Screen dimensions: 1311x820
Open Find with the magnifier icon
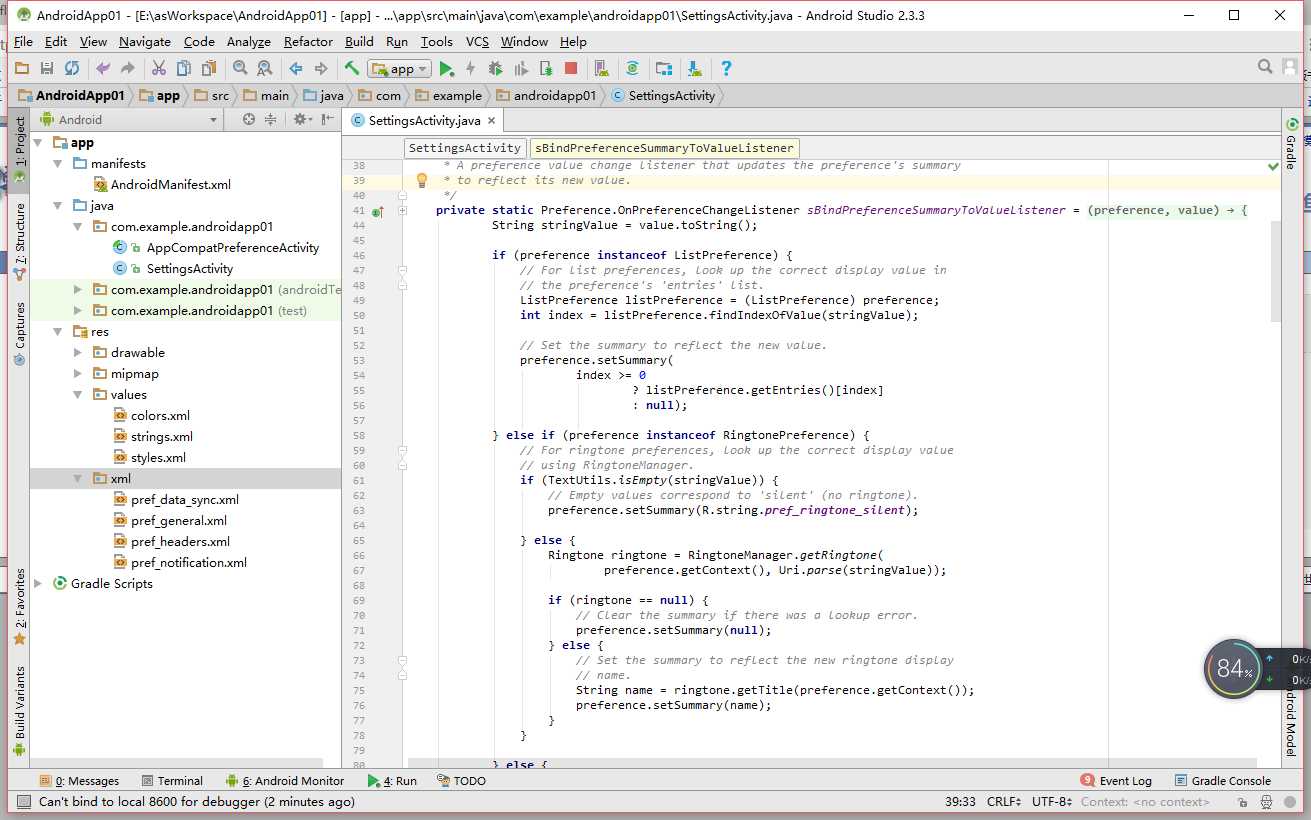(240, 68)
